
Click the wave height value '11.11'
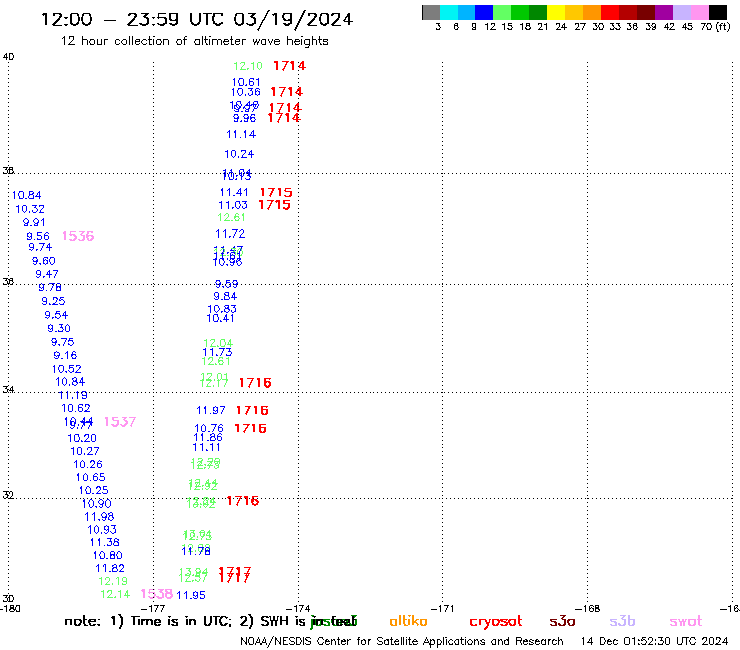(206, 447)
